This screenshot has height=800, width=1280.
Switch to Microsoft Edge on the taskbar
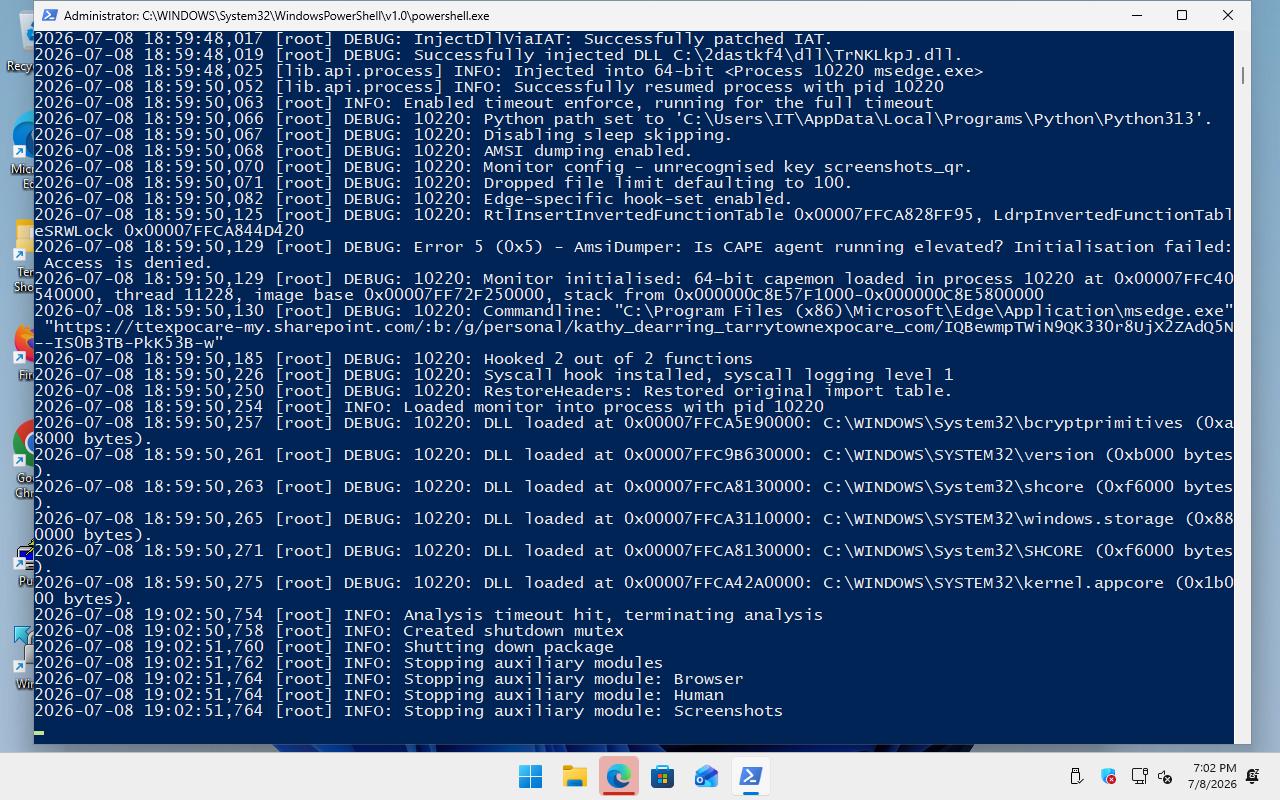[618, 776]
